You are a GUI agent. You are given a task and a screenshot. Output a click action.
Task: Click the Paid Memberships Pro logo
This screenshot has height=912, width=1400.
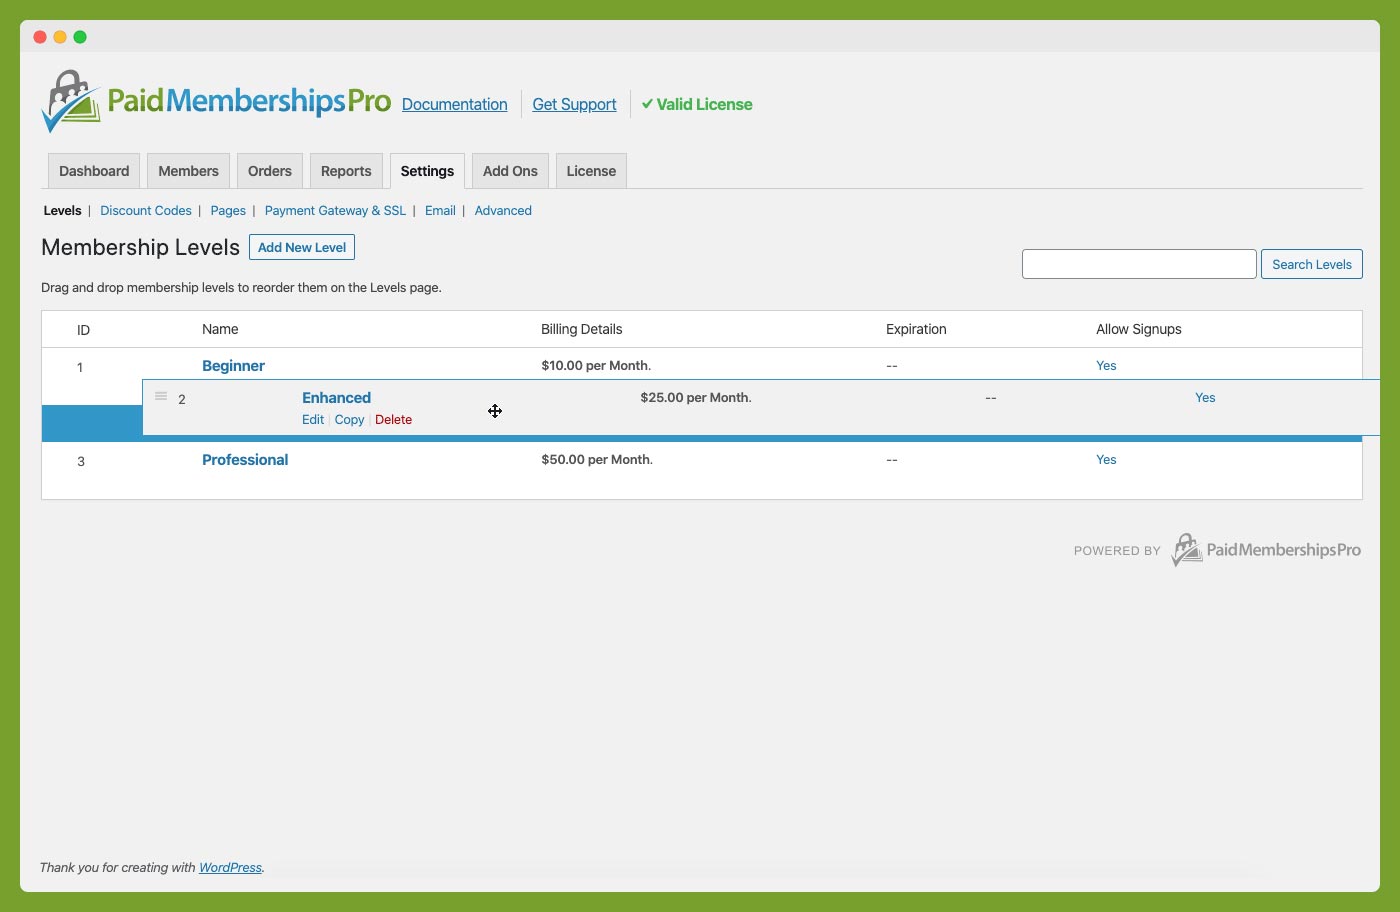216,101
